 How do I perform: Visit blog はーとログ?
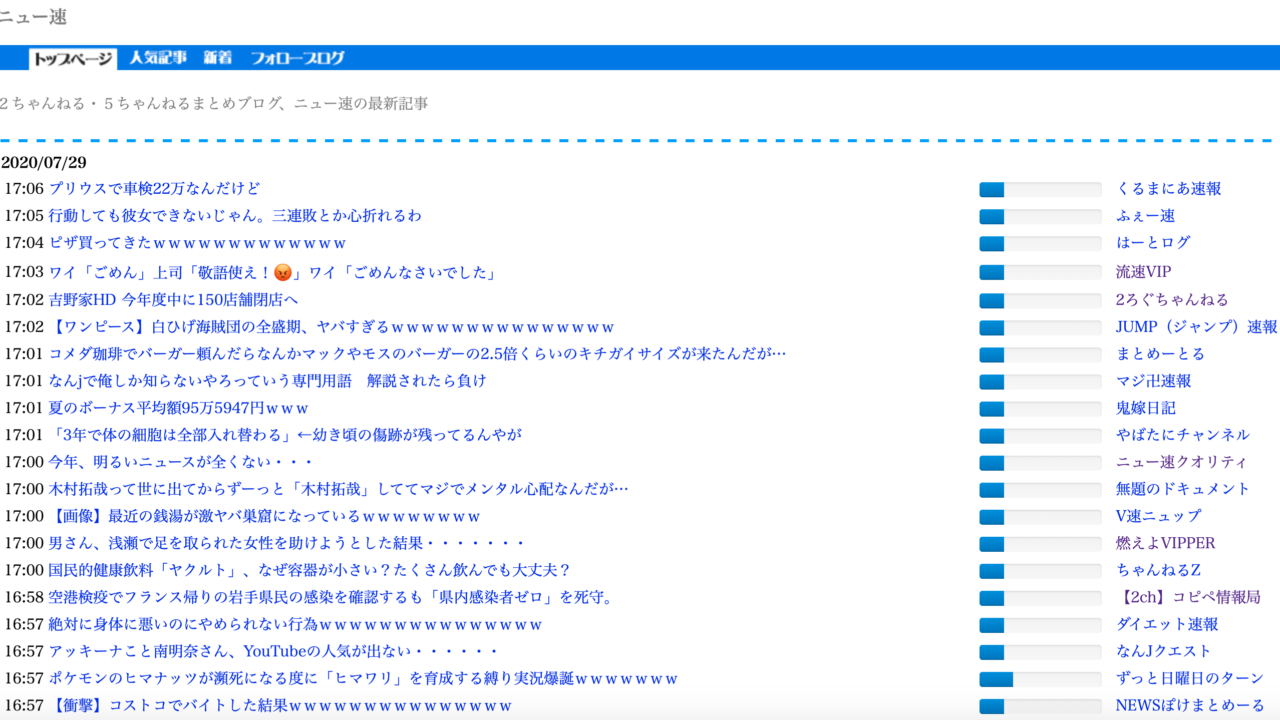tap(1154, 243)
